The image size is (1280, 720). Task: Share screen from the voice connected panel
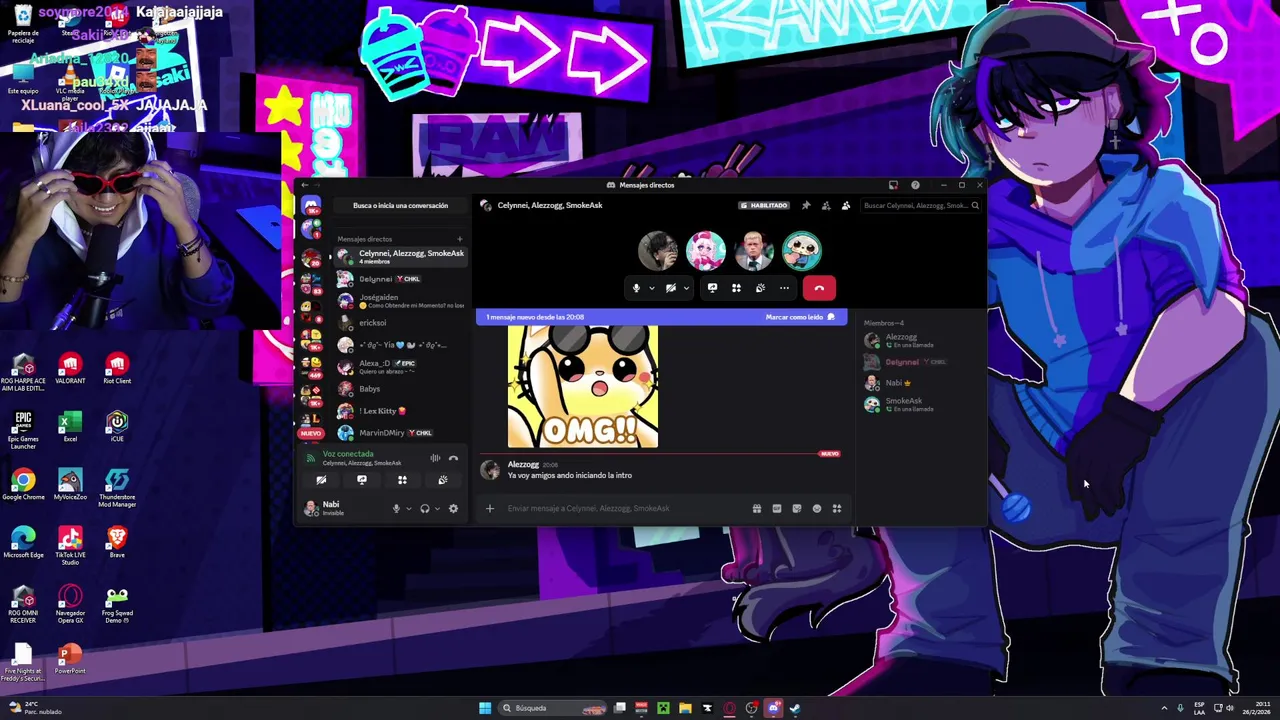click(362, 480)
